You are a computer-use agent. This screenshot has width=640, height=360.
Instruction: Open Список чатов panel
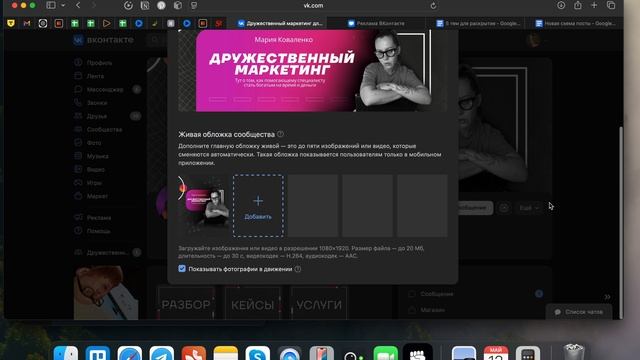(x=579, y=312)
